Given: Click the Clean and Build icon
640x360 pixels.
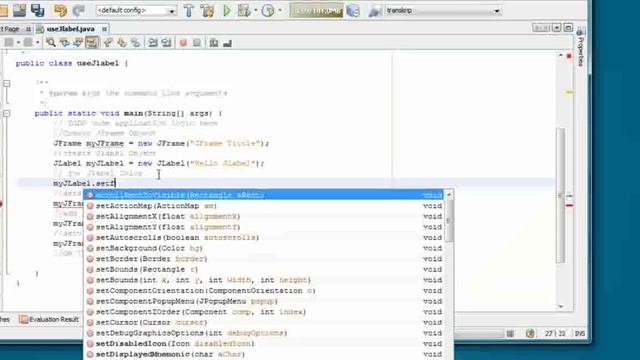Looking at the screenshot, I should [x=207, y=11].
